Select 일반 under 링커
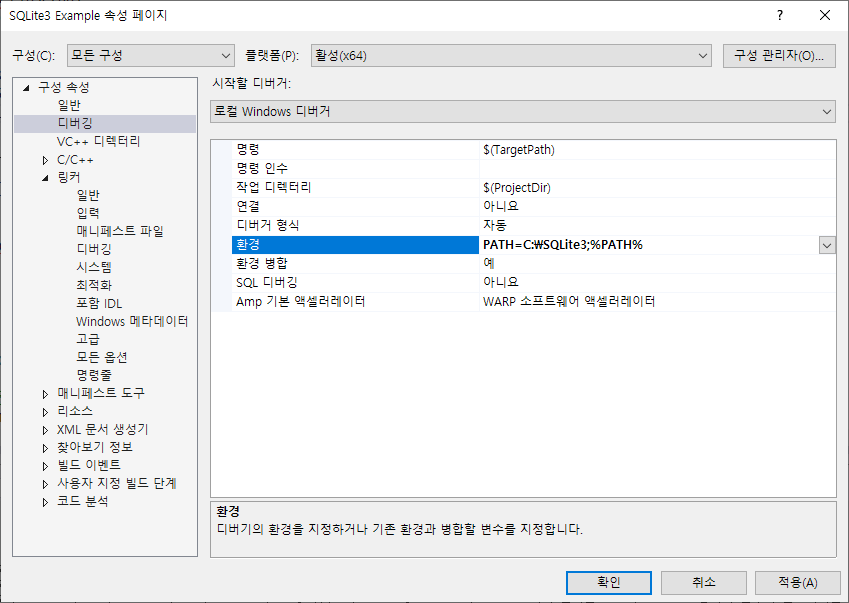Screen dimensions: 849x603 point(88,195)
